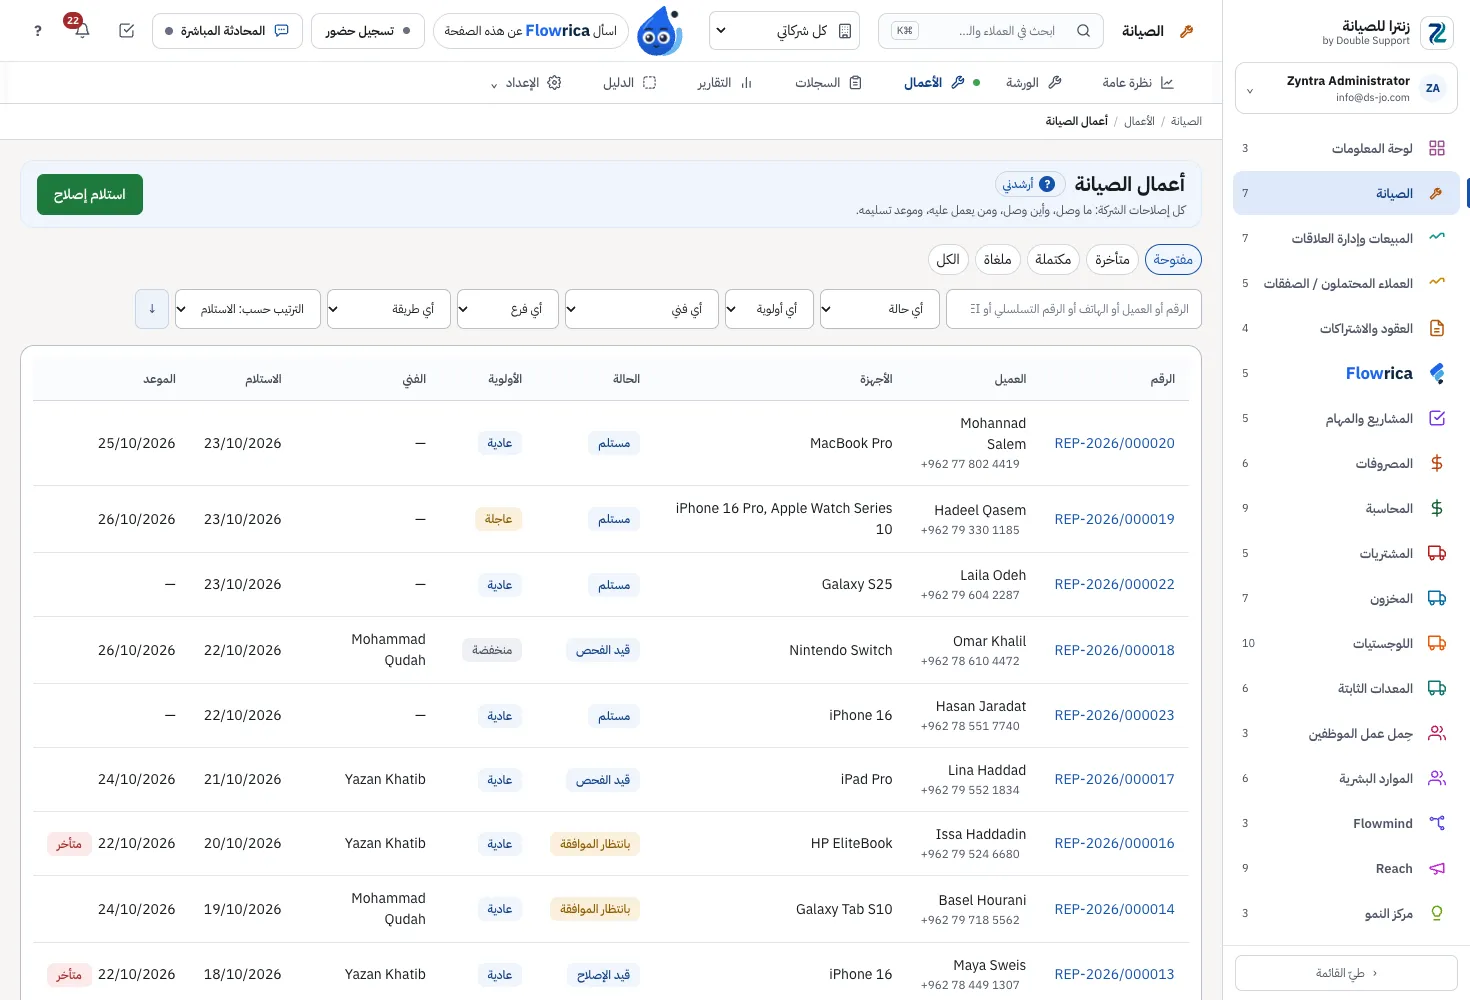Click the tasks checklist icon in top bar
This screenshot has height=1000, width=1470.
click(126, 31)
